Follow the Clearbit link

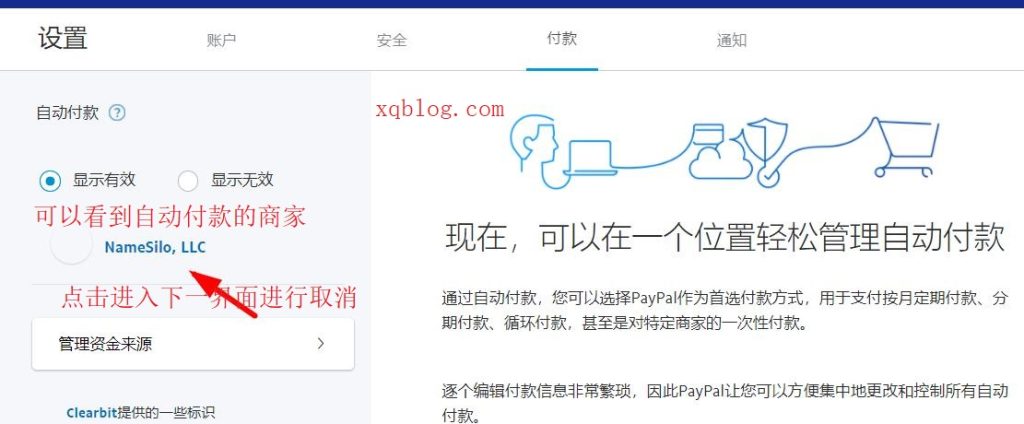pos(91,413)
